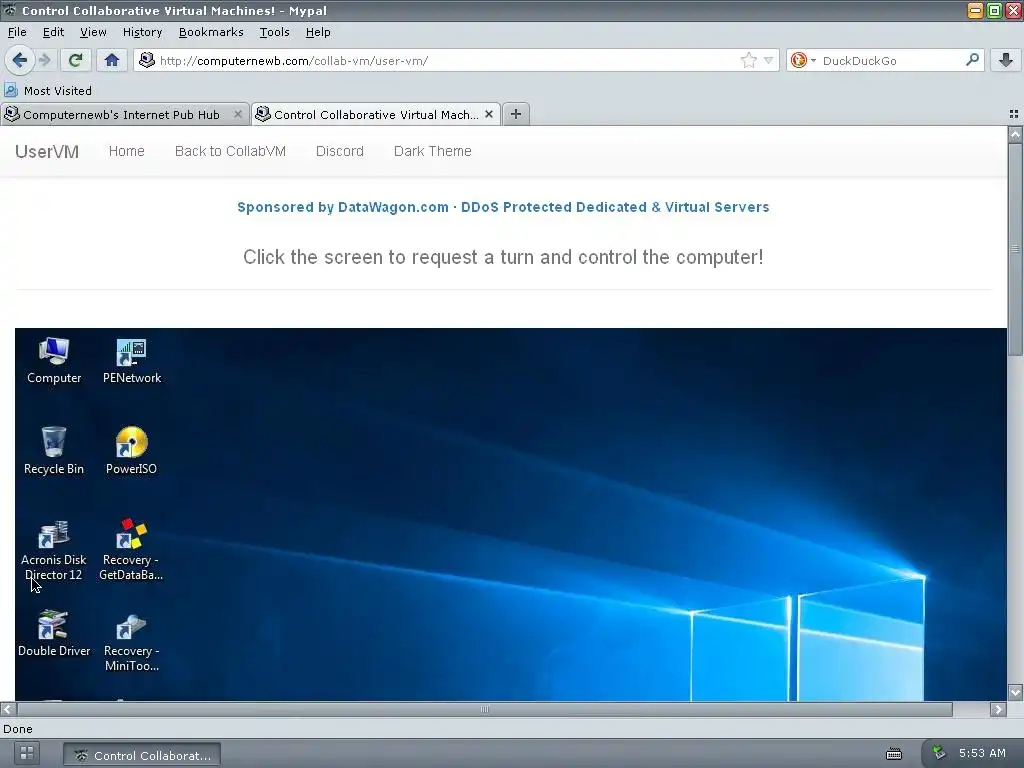Click the vertical scrollbar up arrow
1024x768 pixels.
click(1015, 135)
